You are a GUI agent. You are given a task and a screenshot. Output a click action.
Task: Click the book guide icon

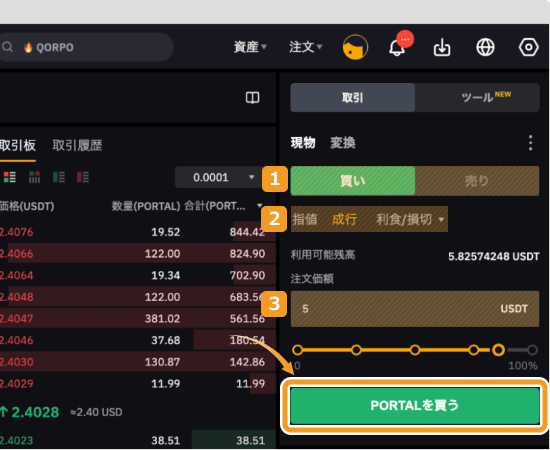point(253,98)
